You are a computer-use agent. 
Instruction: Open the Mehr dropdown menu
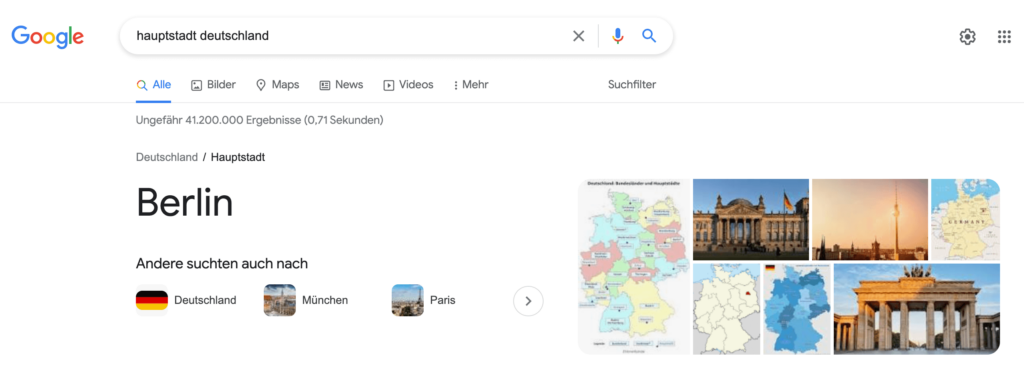(x=470, y=85)
